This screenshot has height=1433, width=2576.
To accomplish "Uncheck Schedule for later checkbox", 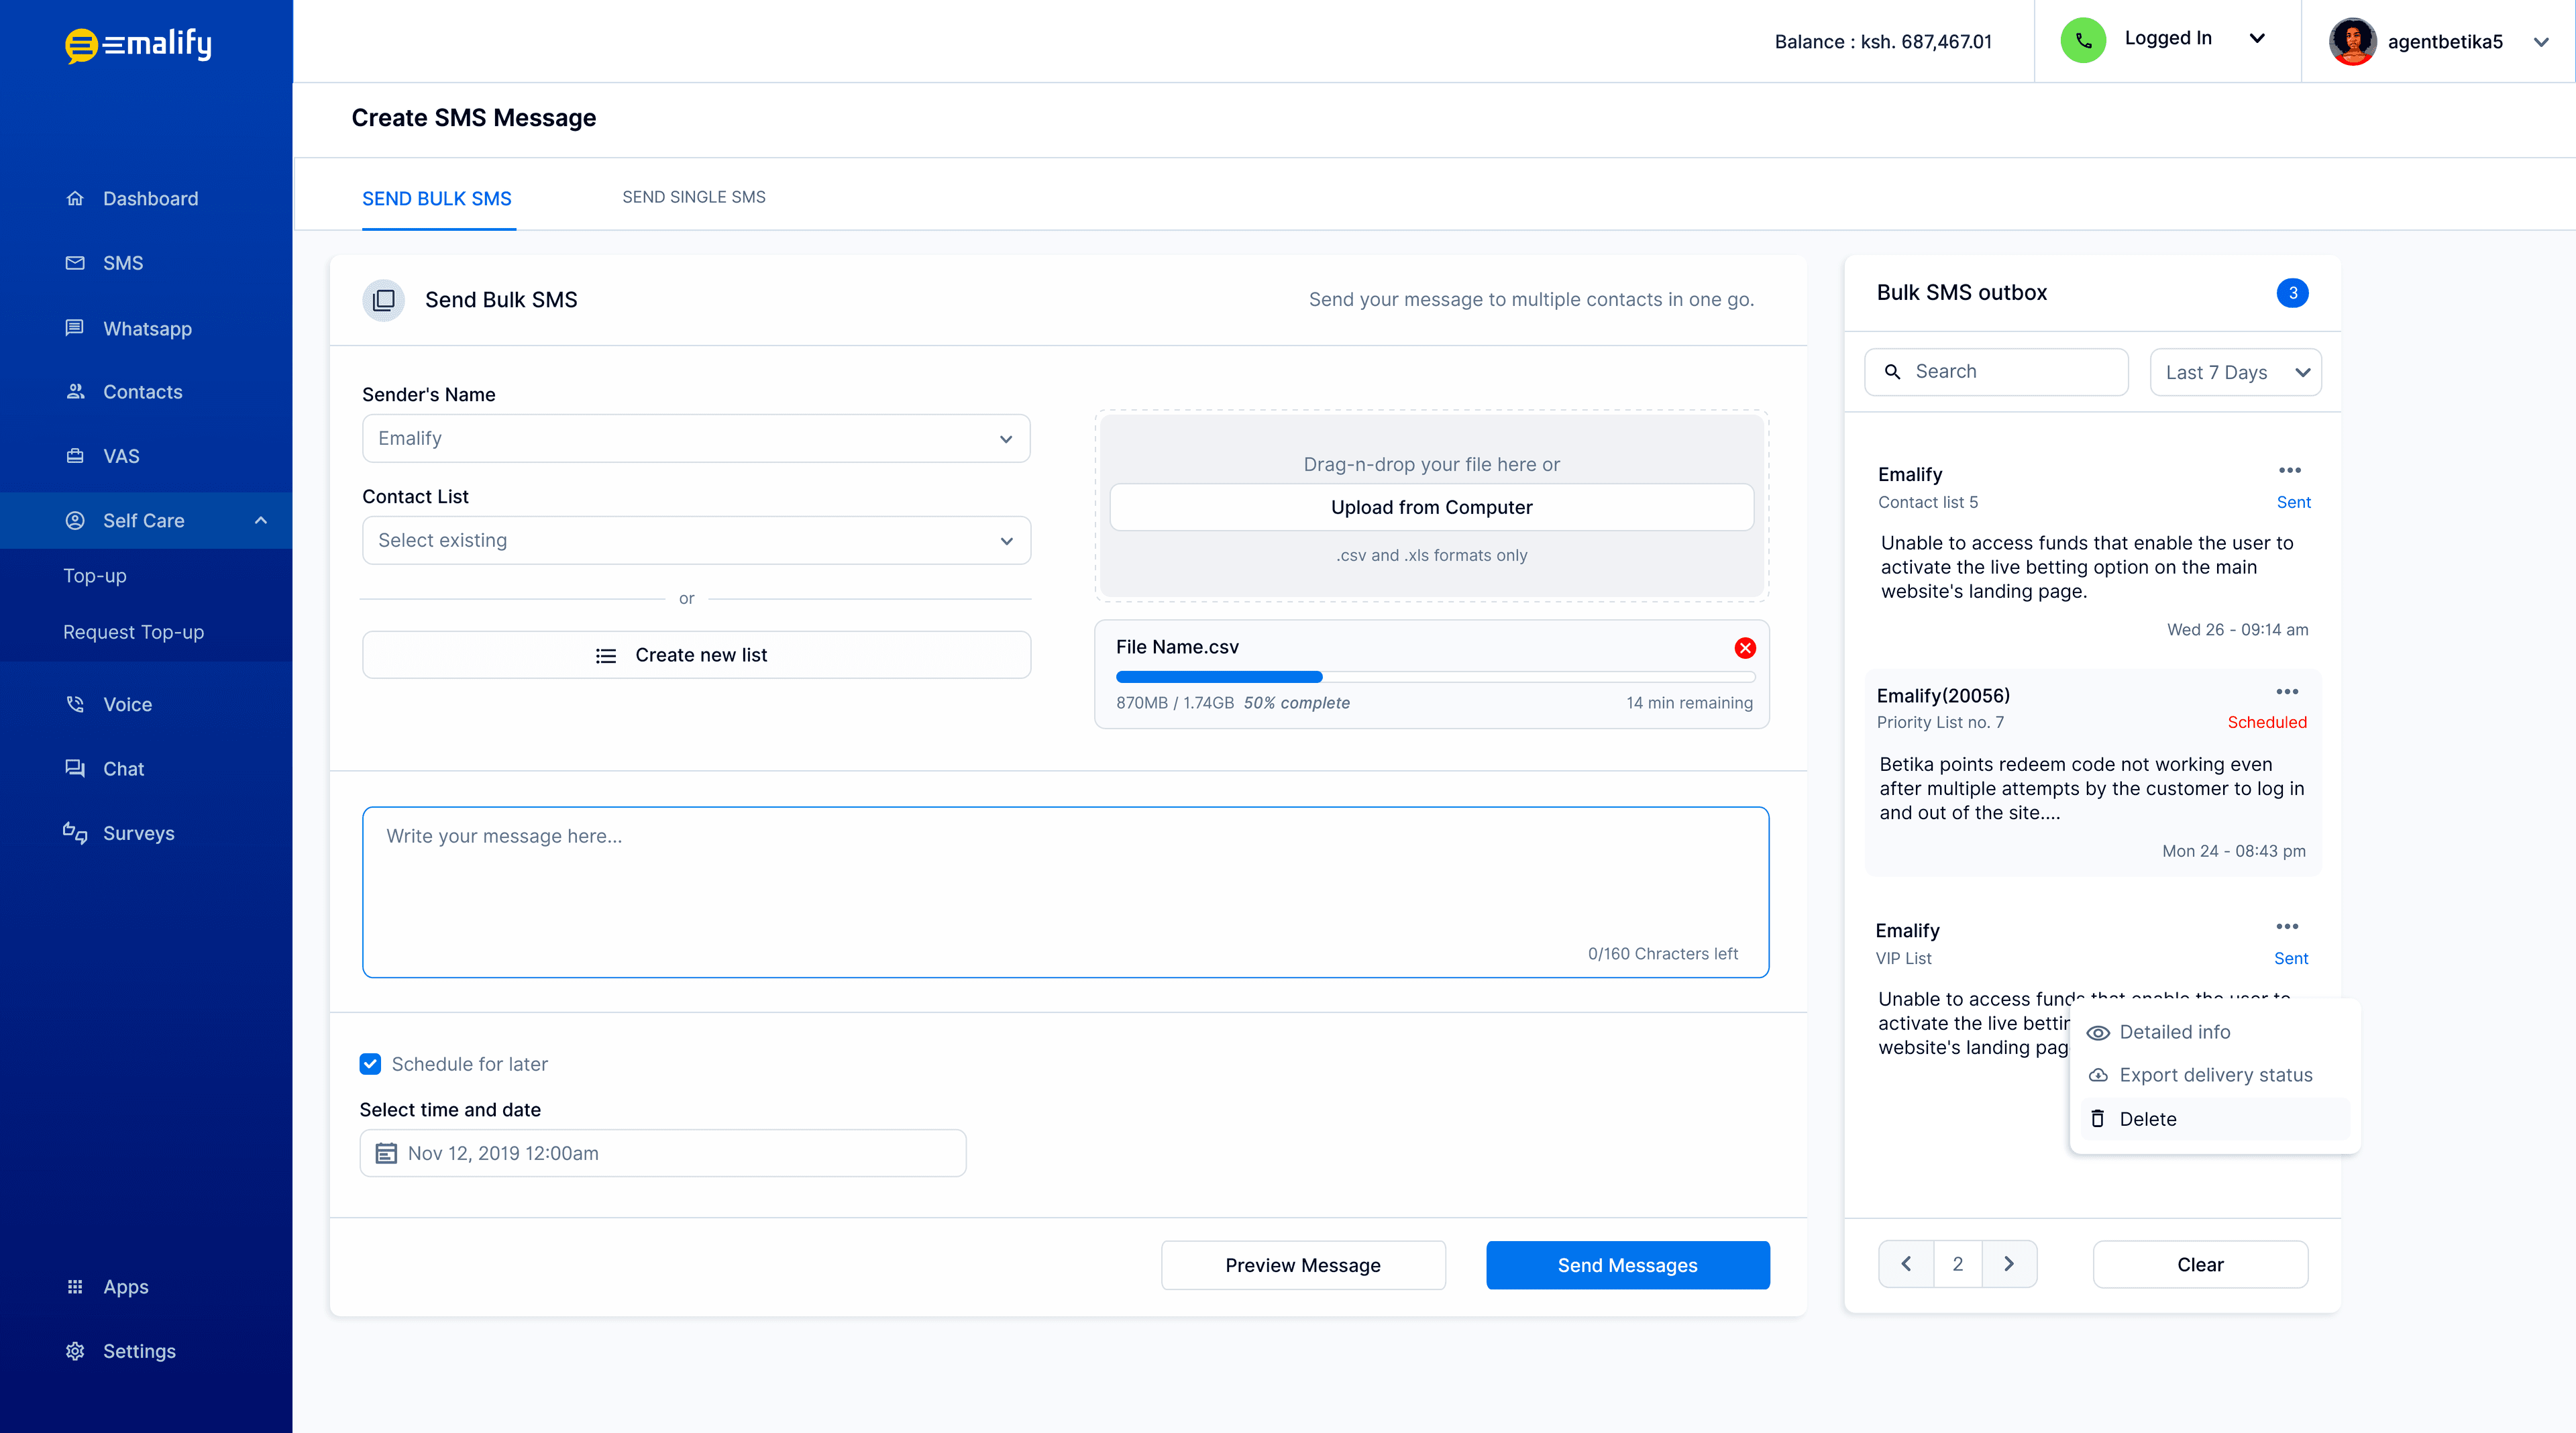I will pyautogui.click(x=371, y=1064).
